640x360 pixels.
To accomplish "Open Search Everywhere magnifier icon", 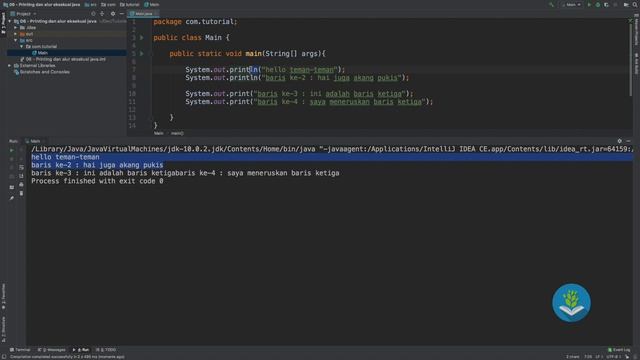I will click(x=636, y=4).
